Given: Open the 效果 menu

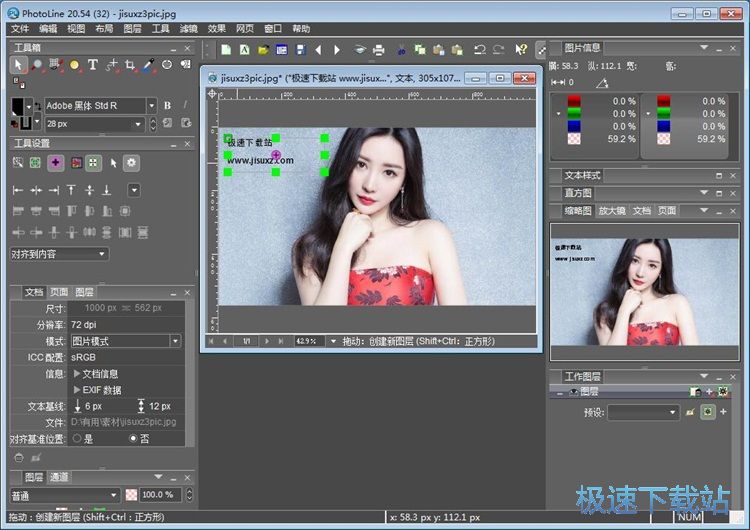Looking at the screenshot, I should [216, 29].
